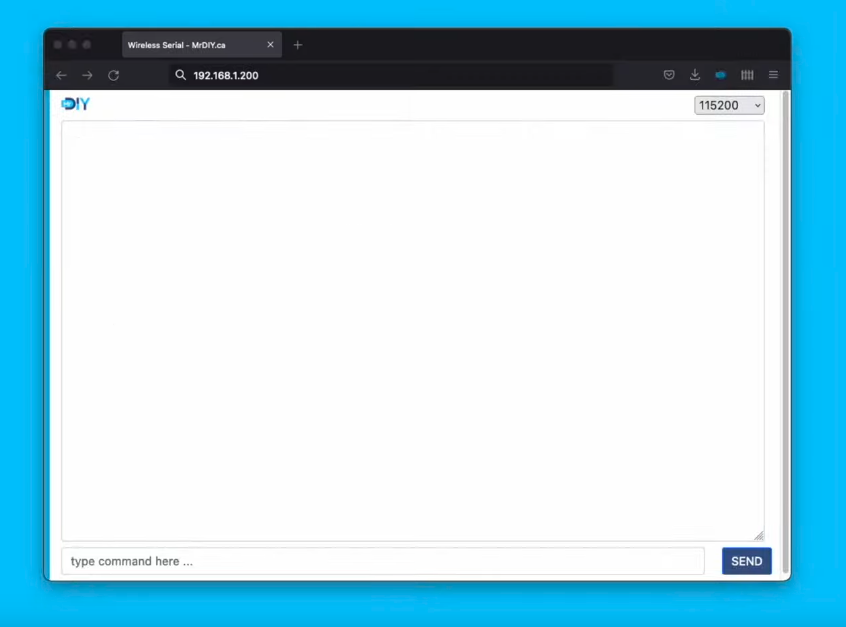Viewport: 846px width, 627px height.
Task: Click the 192.168.1.200 address bar
Action: (x=391, y=76)
